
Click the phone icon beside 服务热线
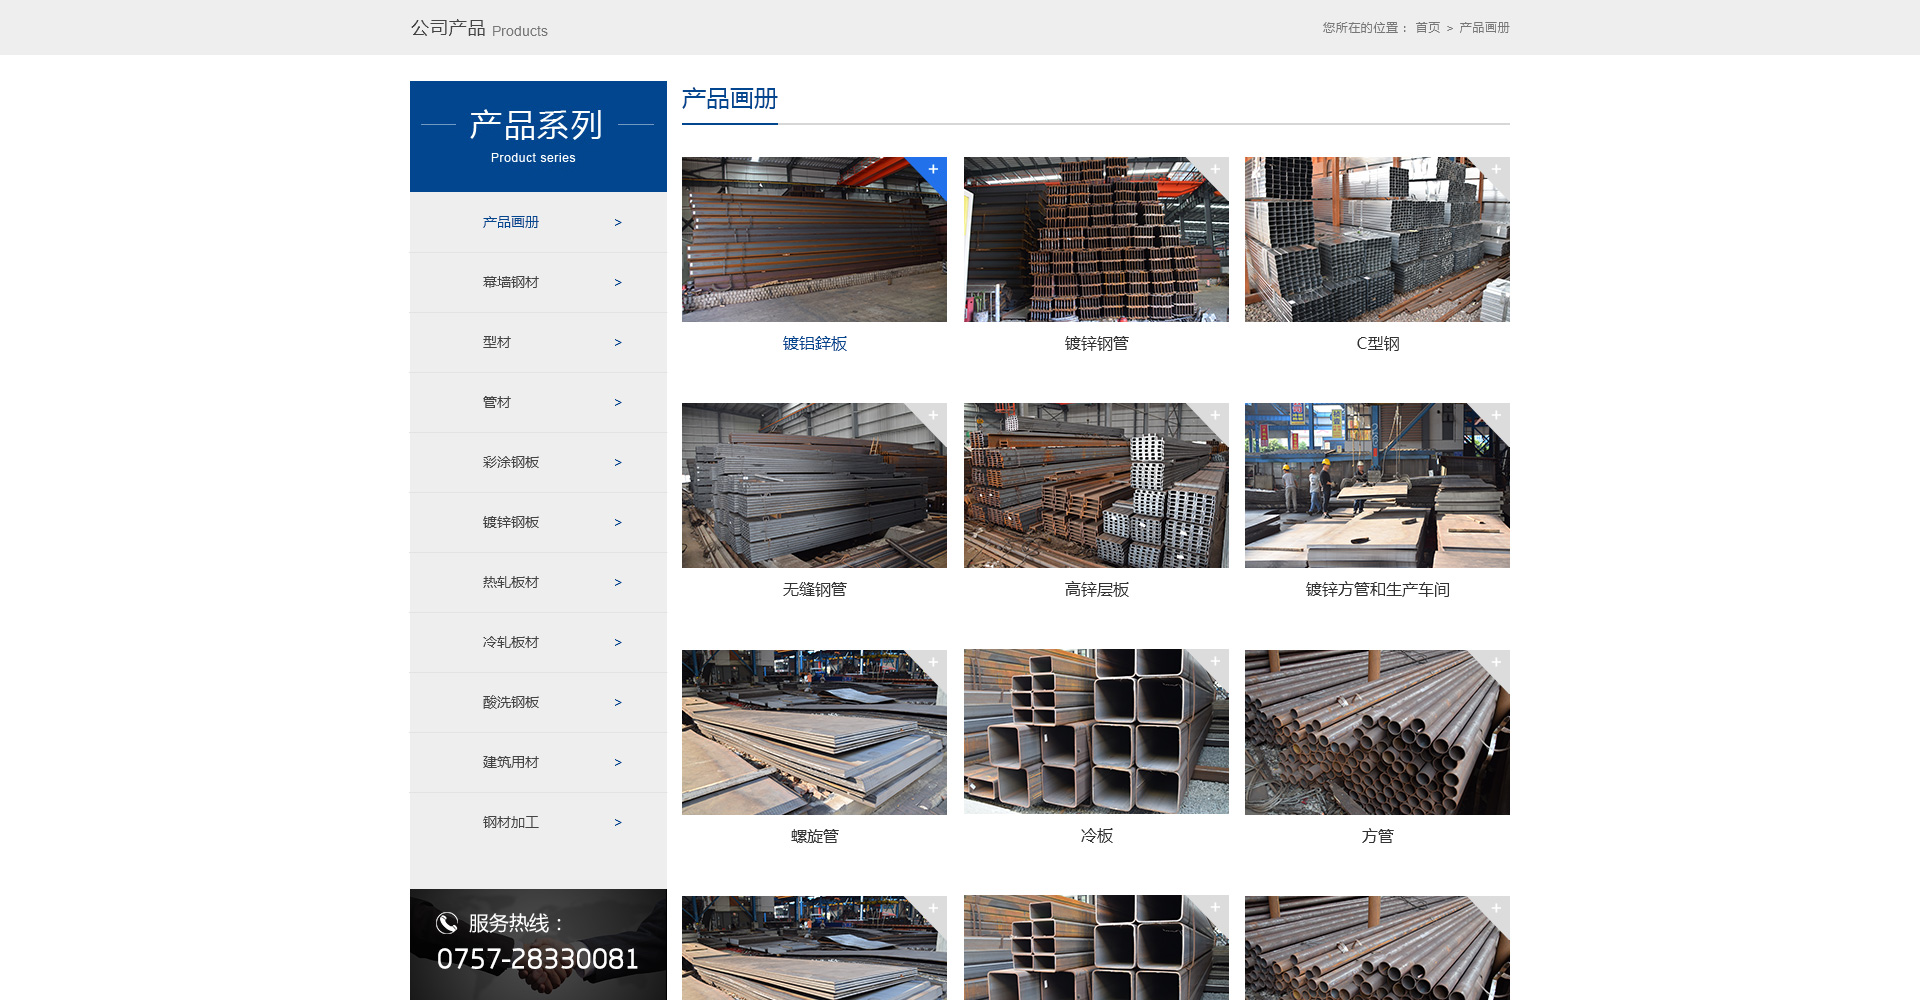pyautogui.click(x=447, y=923)
